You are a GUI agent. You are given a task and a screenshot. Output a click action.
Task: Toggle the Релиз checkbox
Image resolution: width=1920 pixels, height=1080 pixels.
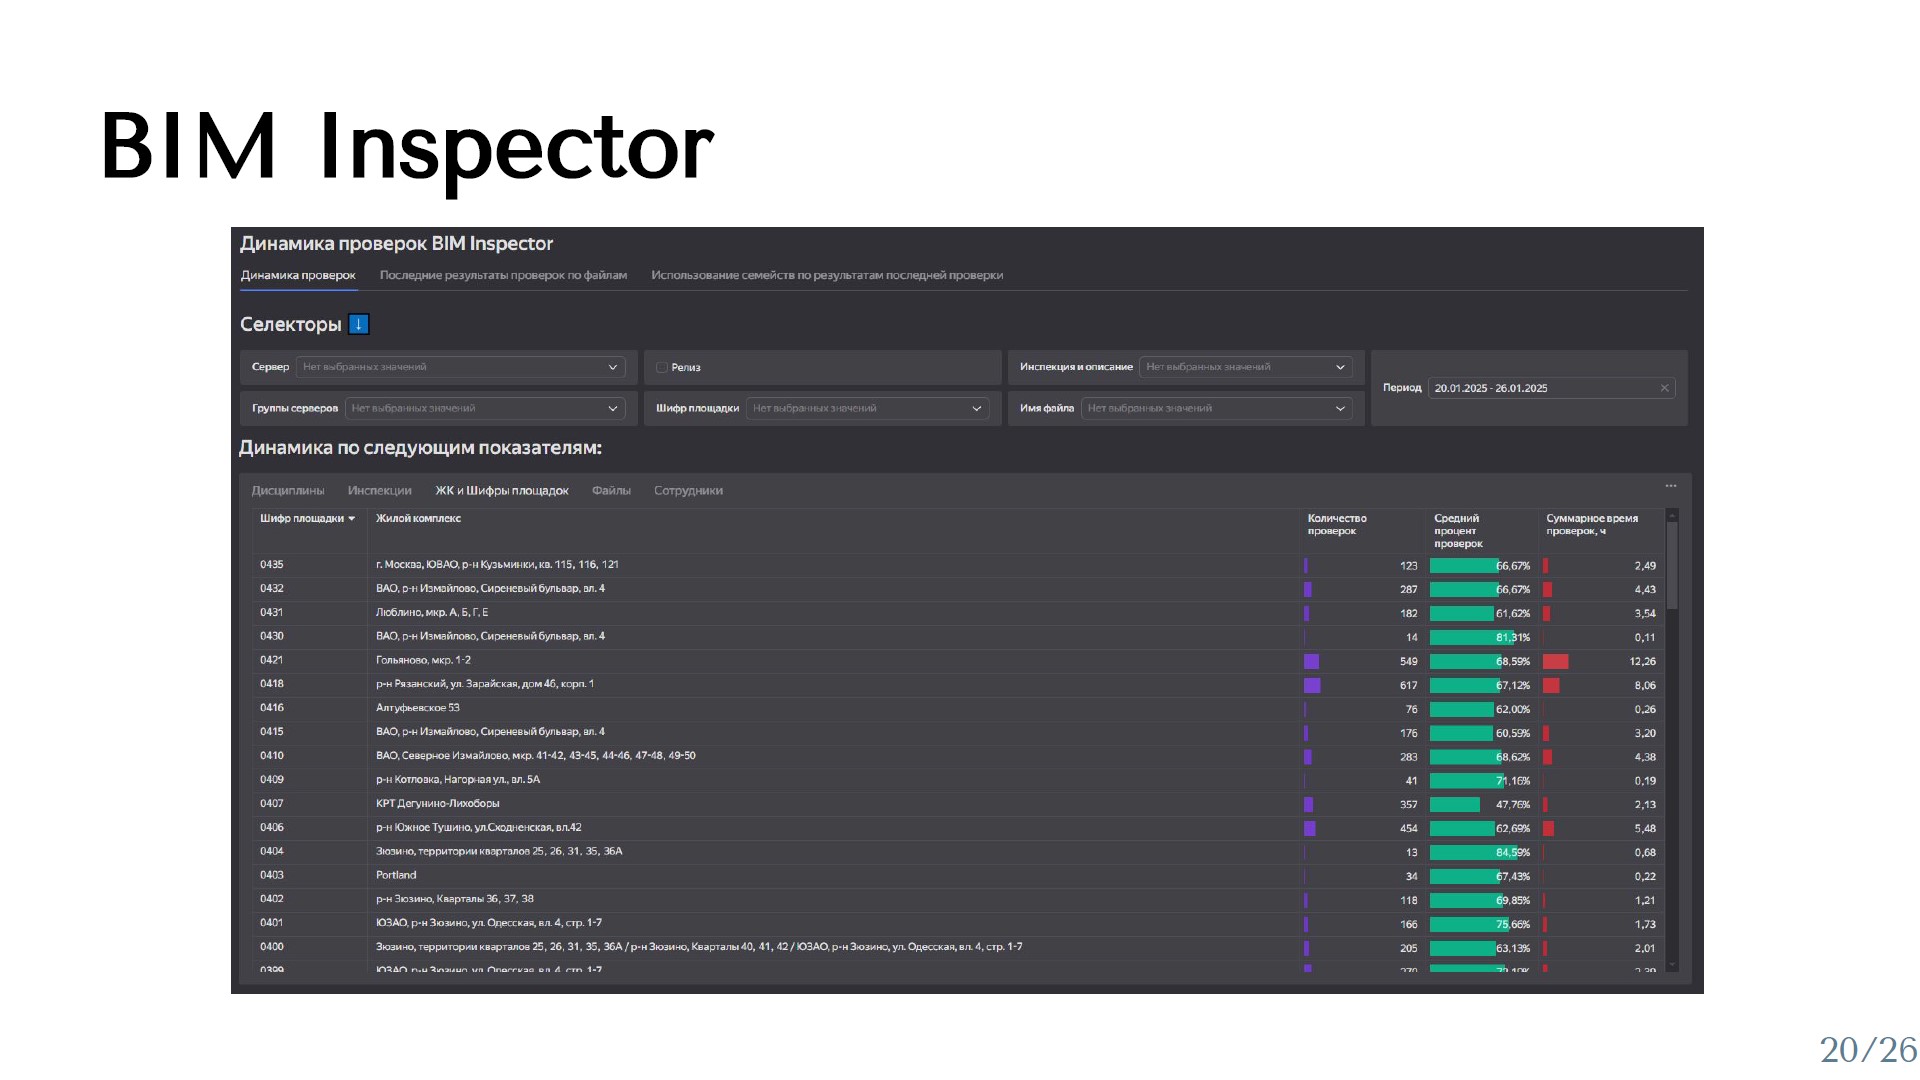click(662, 368)
